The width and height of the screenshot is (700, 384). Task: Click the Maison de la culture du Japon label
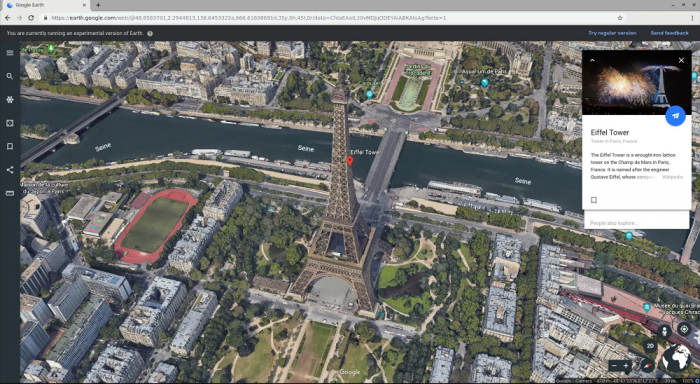click(x=45, y=188)
